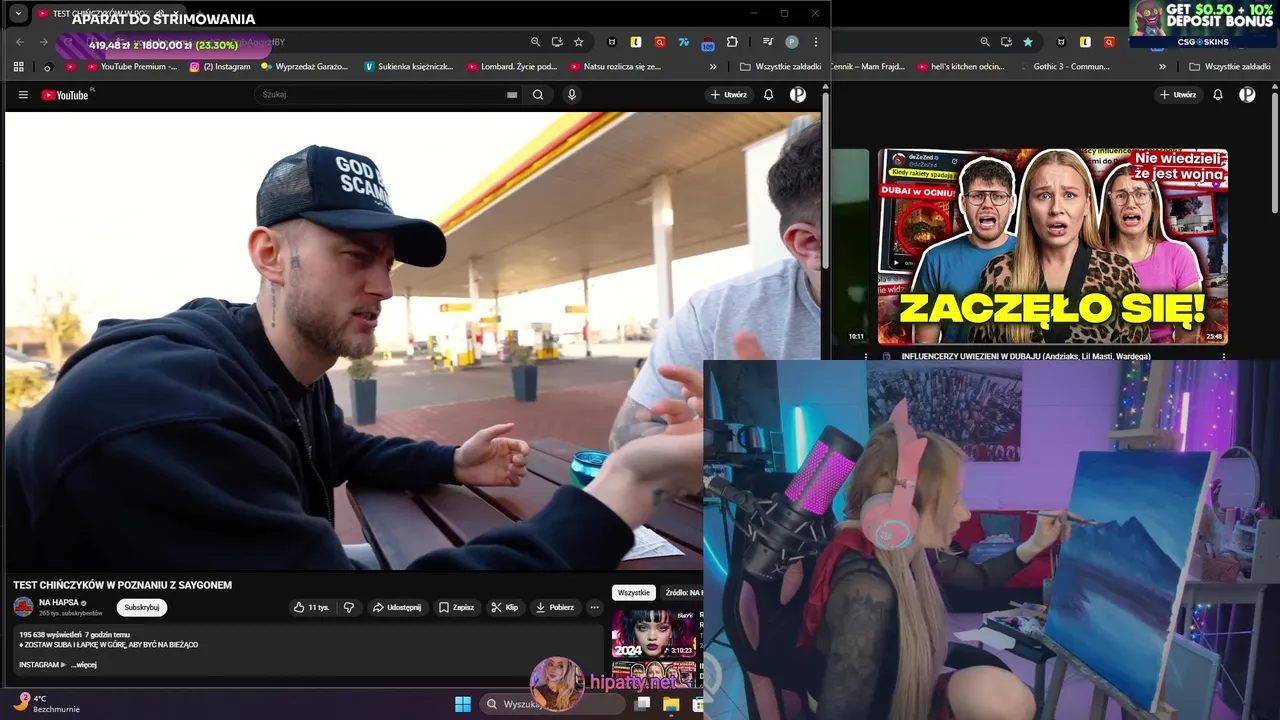1280x720 pixels.
Task: Open weather widget showing 4°C
Action: (46, 703)
